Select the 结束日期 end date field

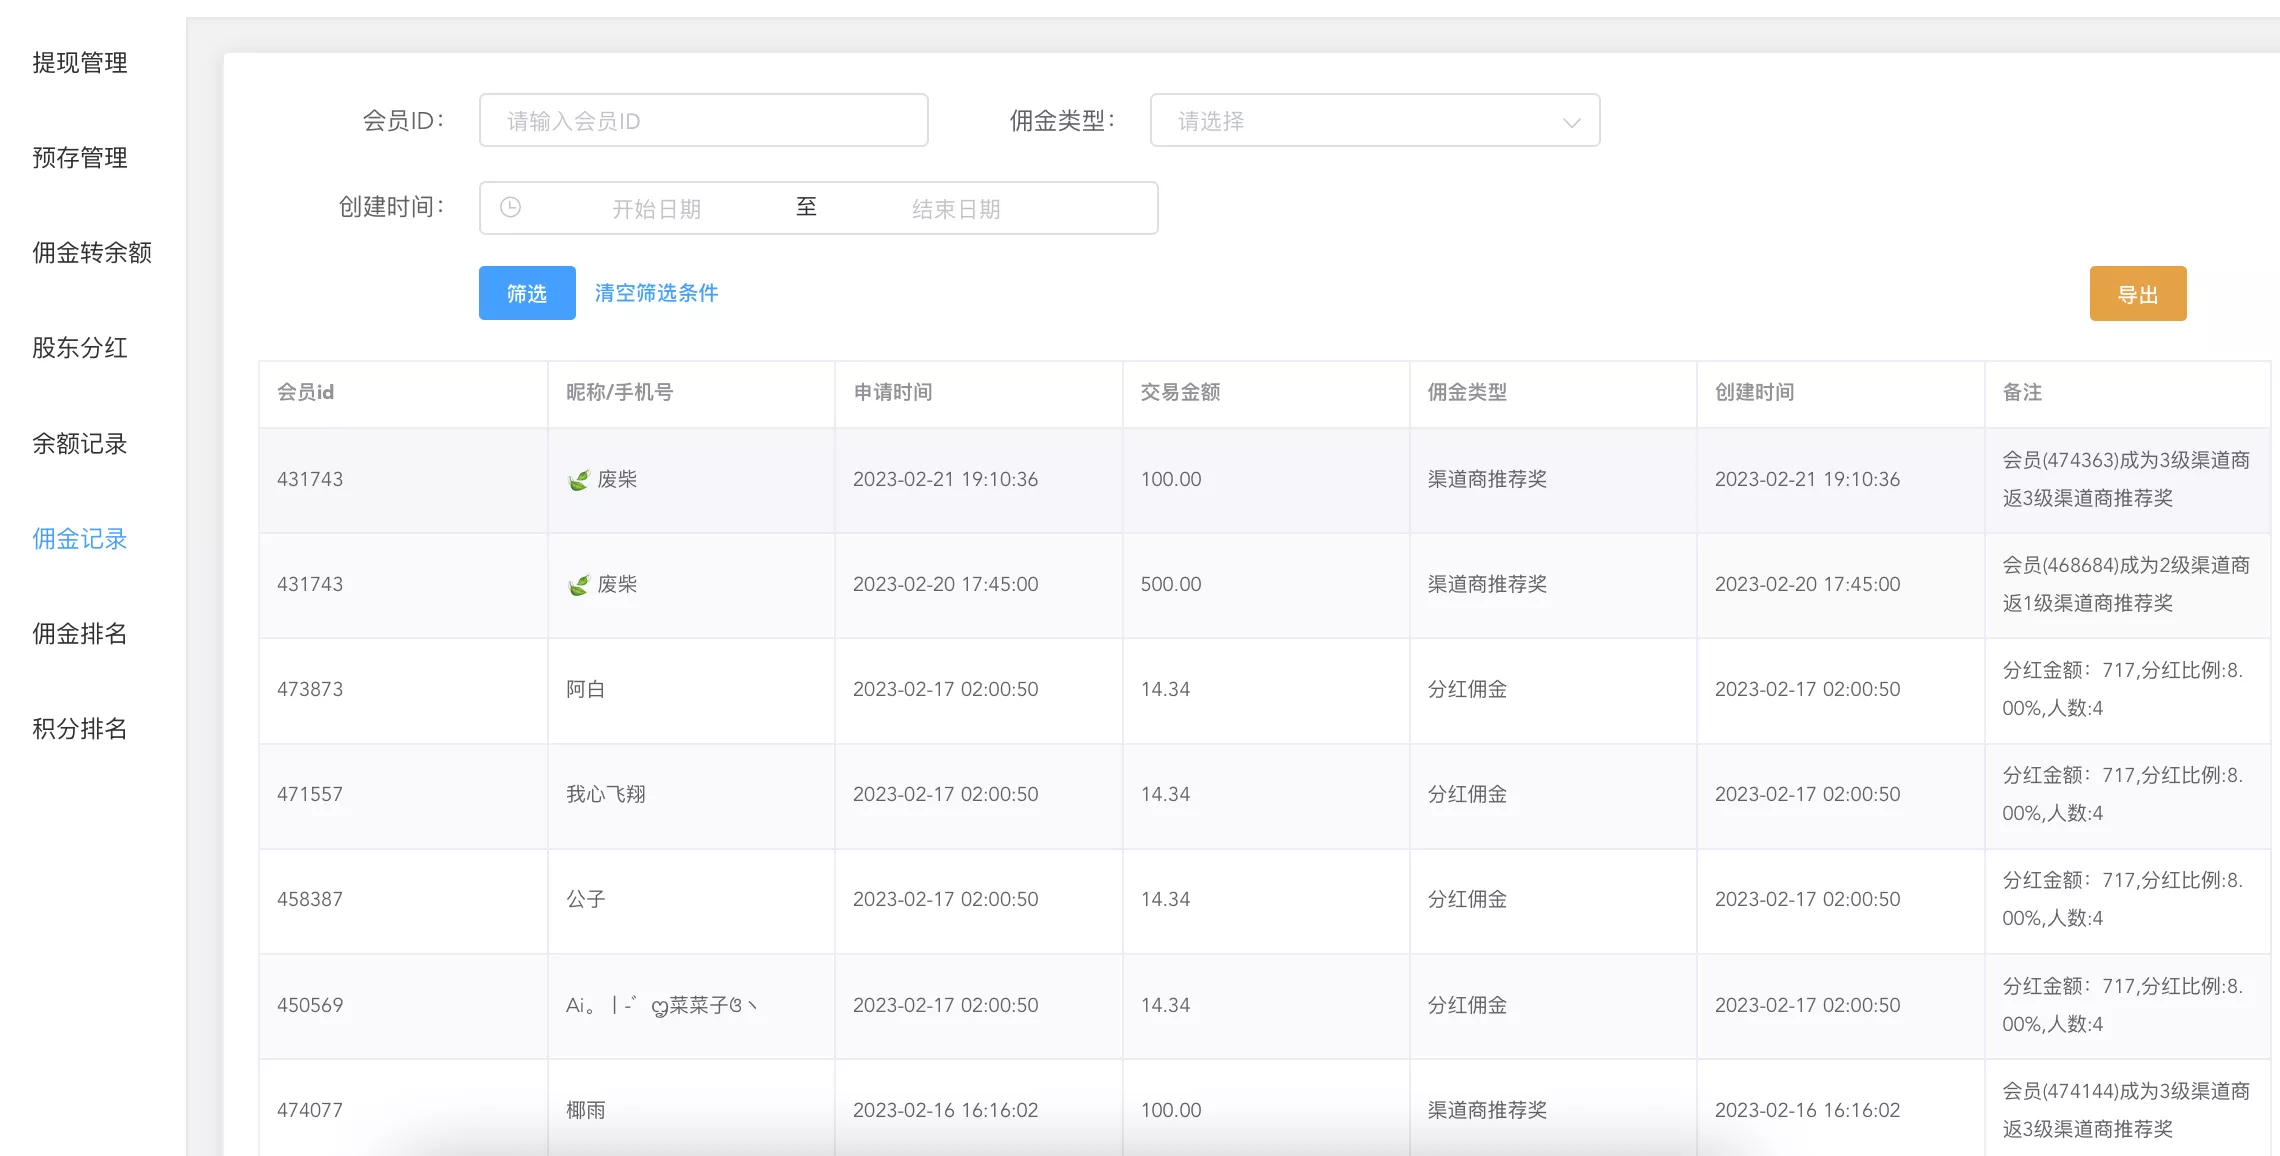point(956,208)
